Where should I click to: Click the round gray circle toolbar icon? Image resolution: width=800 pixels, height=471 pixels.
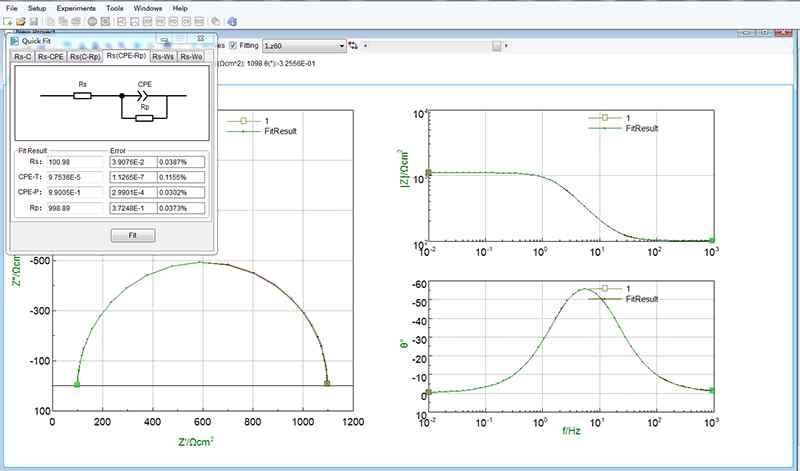[x=92, y=21]
